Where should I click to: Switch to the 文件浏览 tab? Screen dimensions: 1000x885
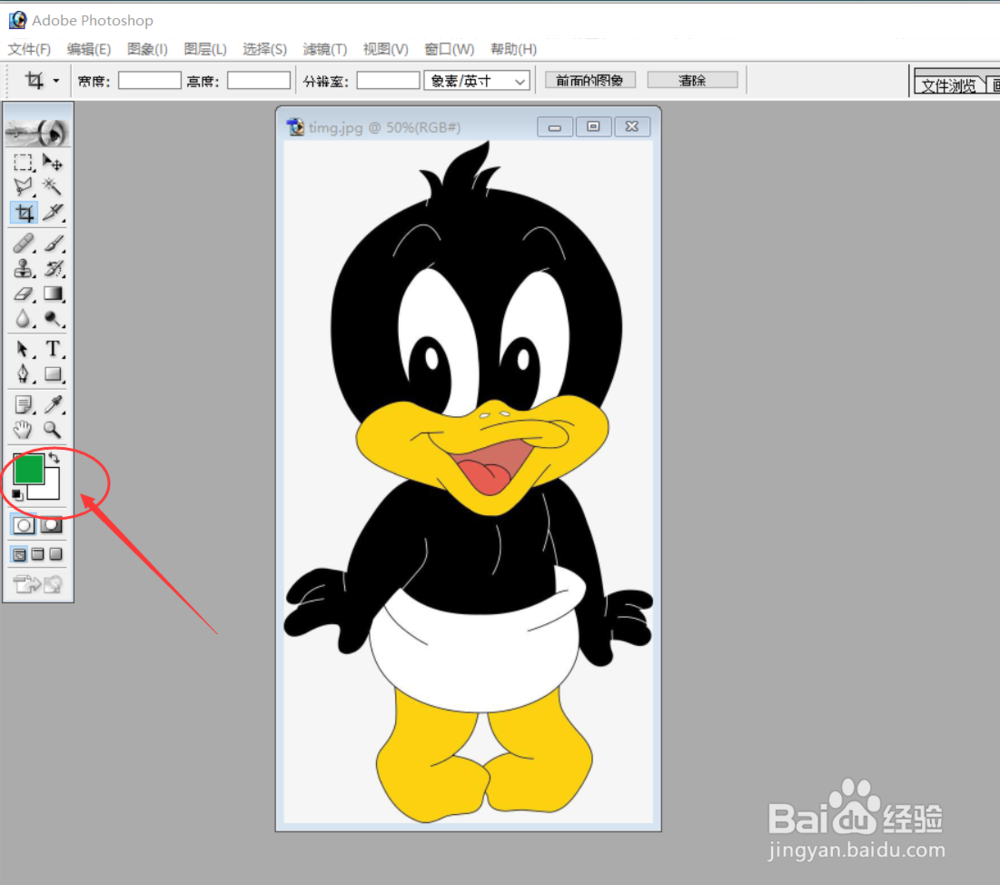coord(948,85)
